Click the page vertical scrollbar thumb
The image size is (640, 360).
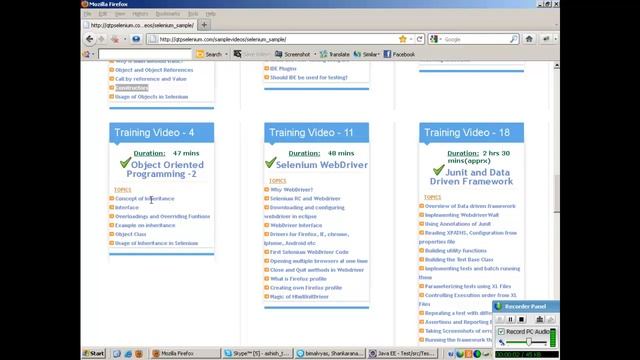(556, 194)
